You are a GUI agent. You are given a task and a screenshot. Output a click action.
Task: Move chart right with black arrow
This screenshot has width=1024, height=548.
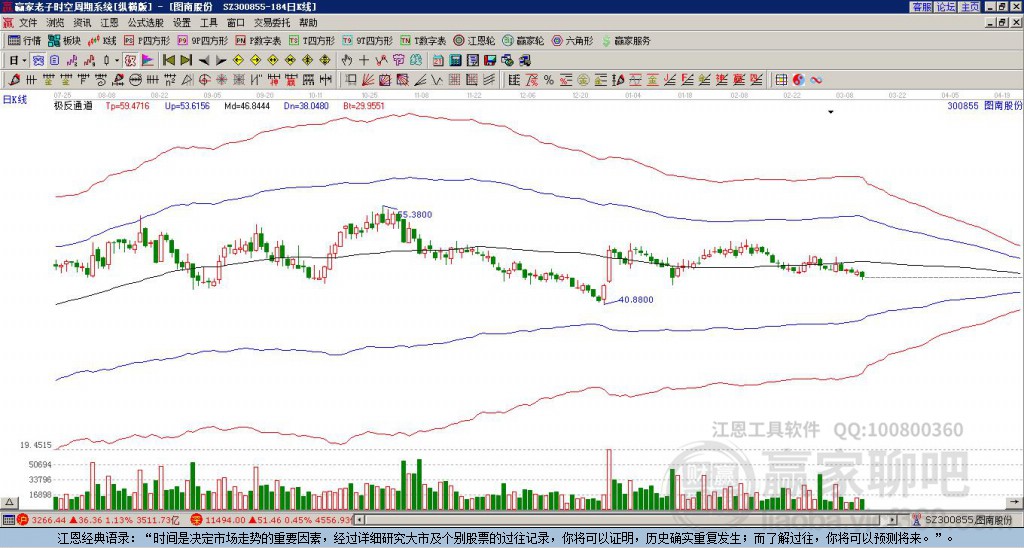[x=221, y=61]
